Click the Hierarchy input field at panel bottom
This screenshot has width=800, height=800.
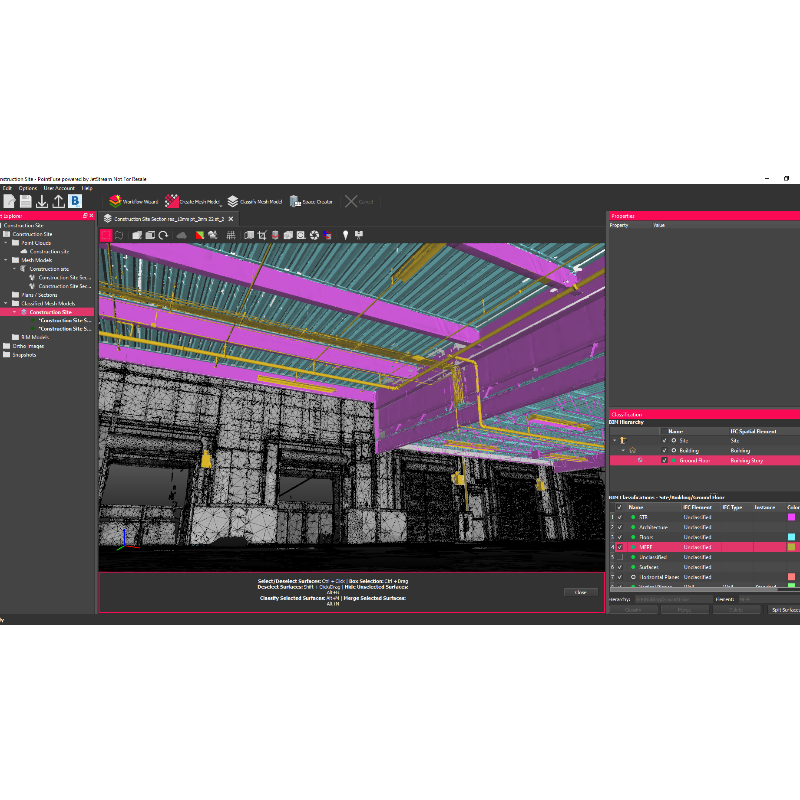[673, 599]
